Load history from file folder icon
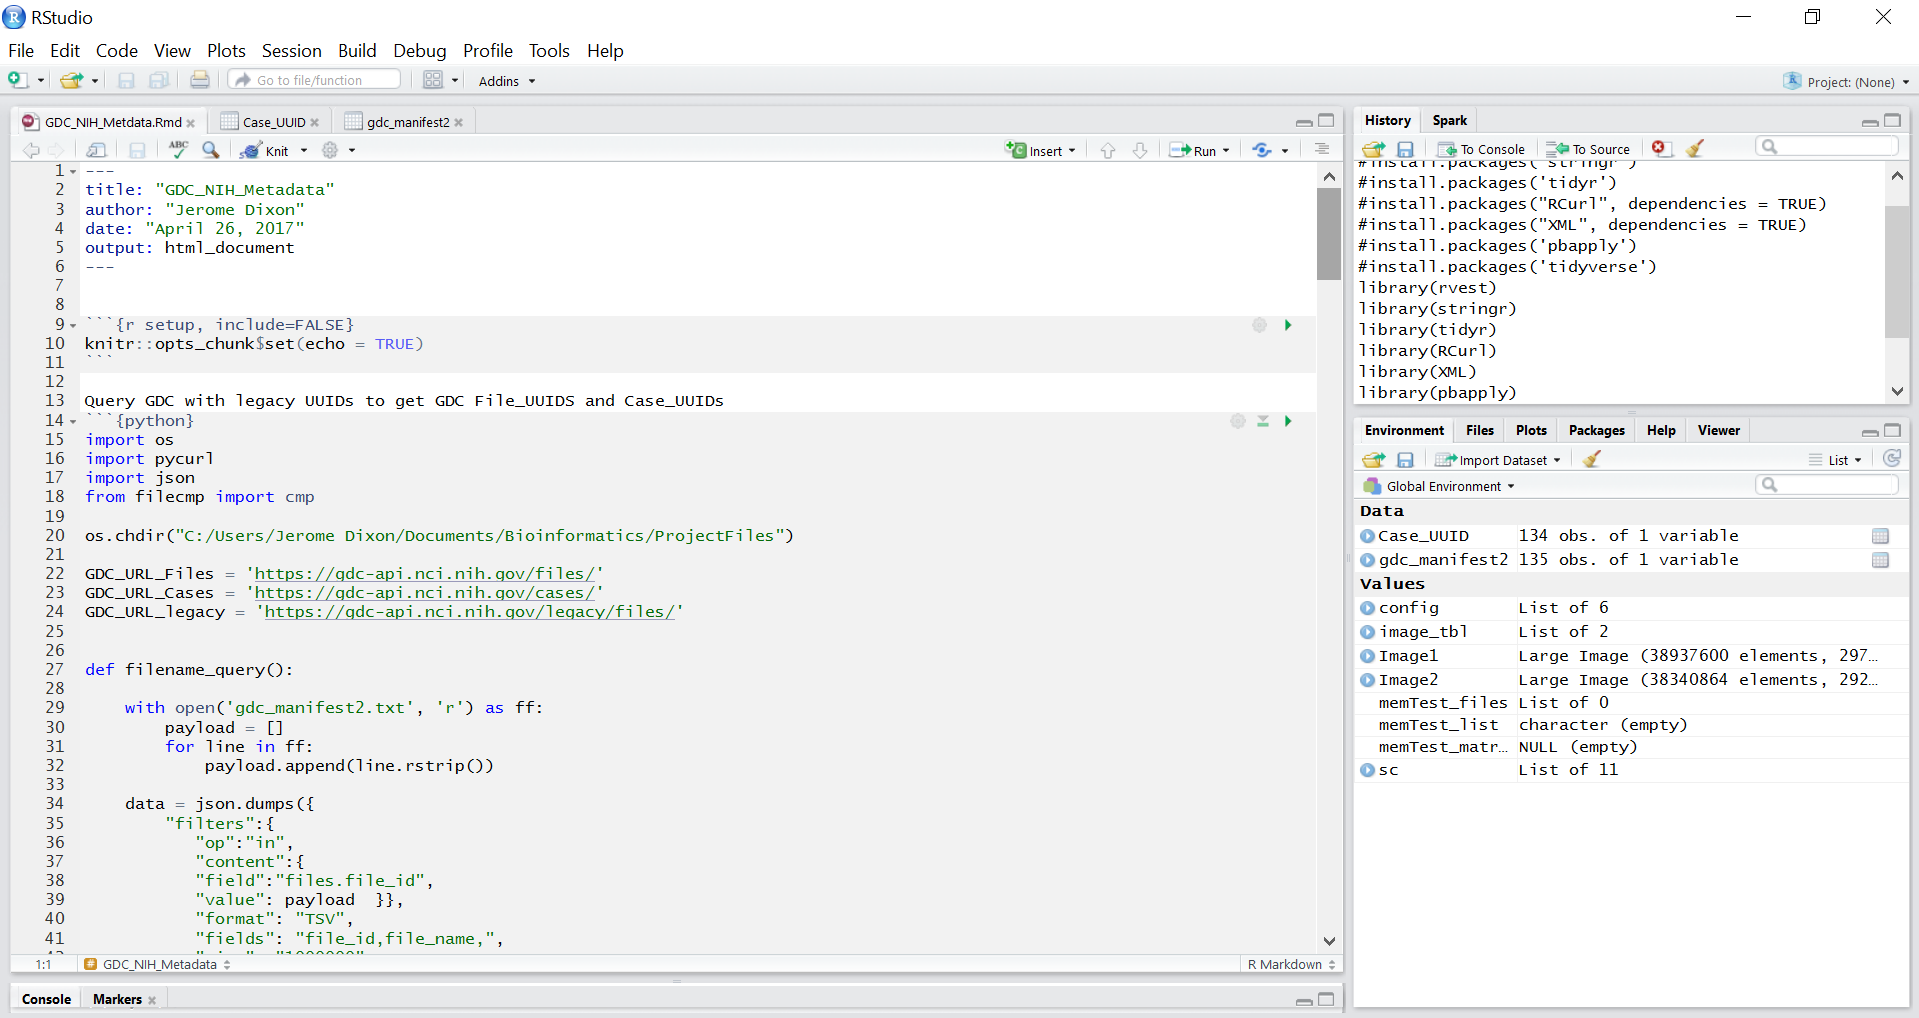This screenshot has width=1919, height=1018. pyautogui.click(x=1374, y=149)
